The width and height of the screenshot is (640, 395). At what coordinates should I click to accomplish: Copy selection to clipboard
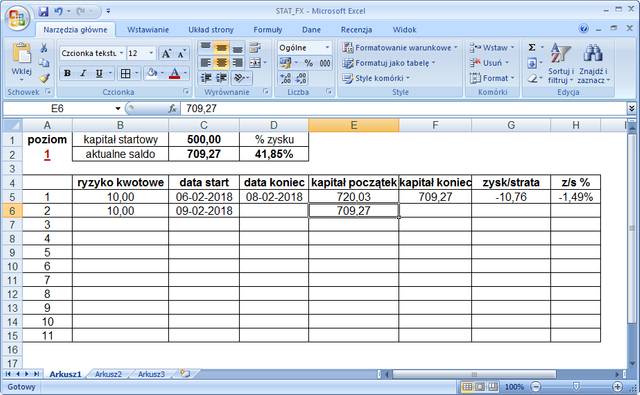click(44, 62)
